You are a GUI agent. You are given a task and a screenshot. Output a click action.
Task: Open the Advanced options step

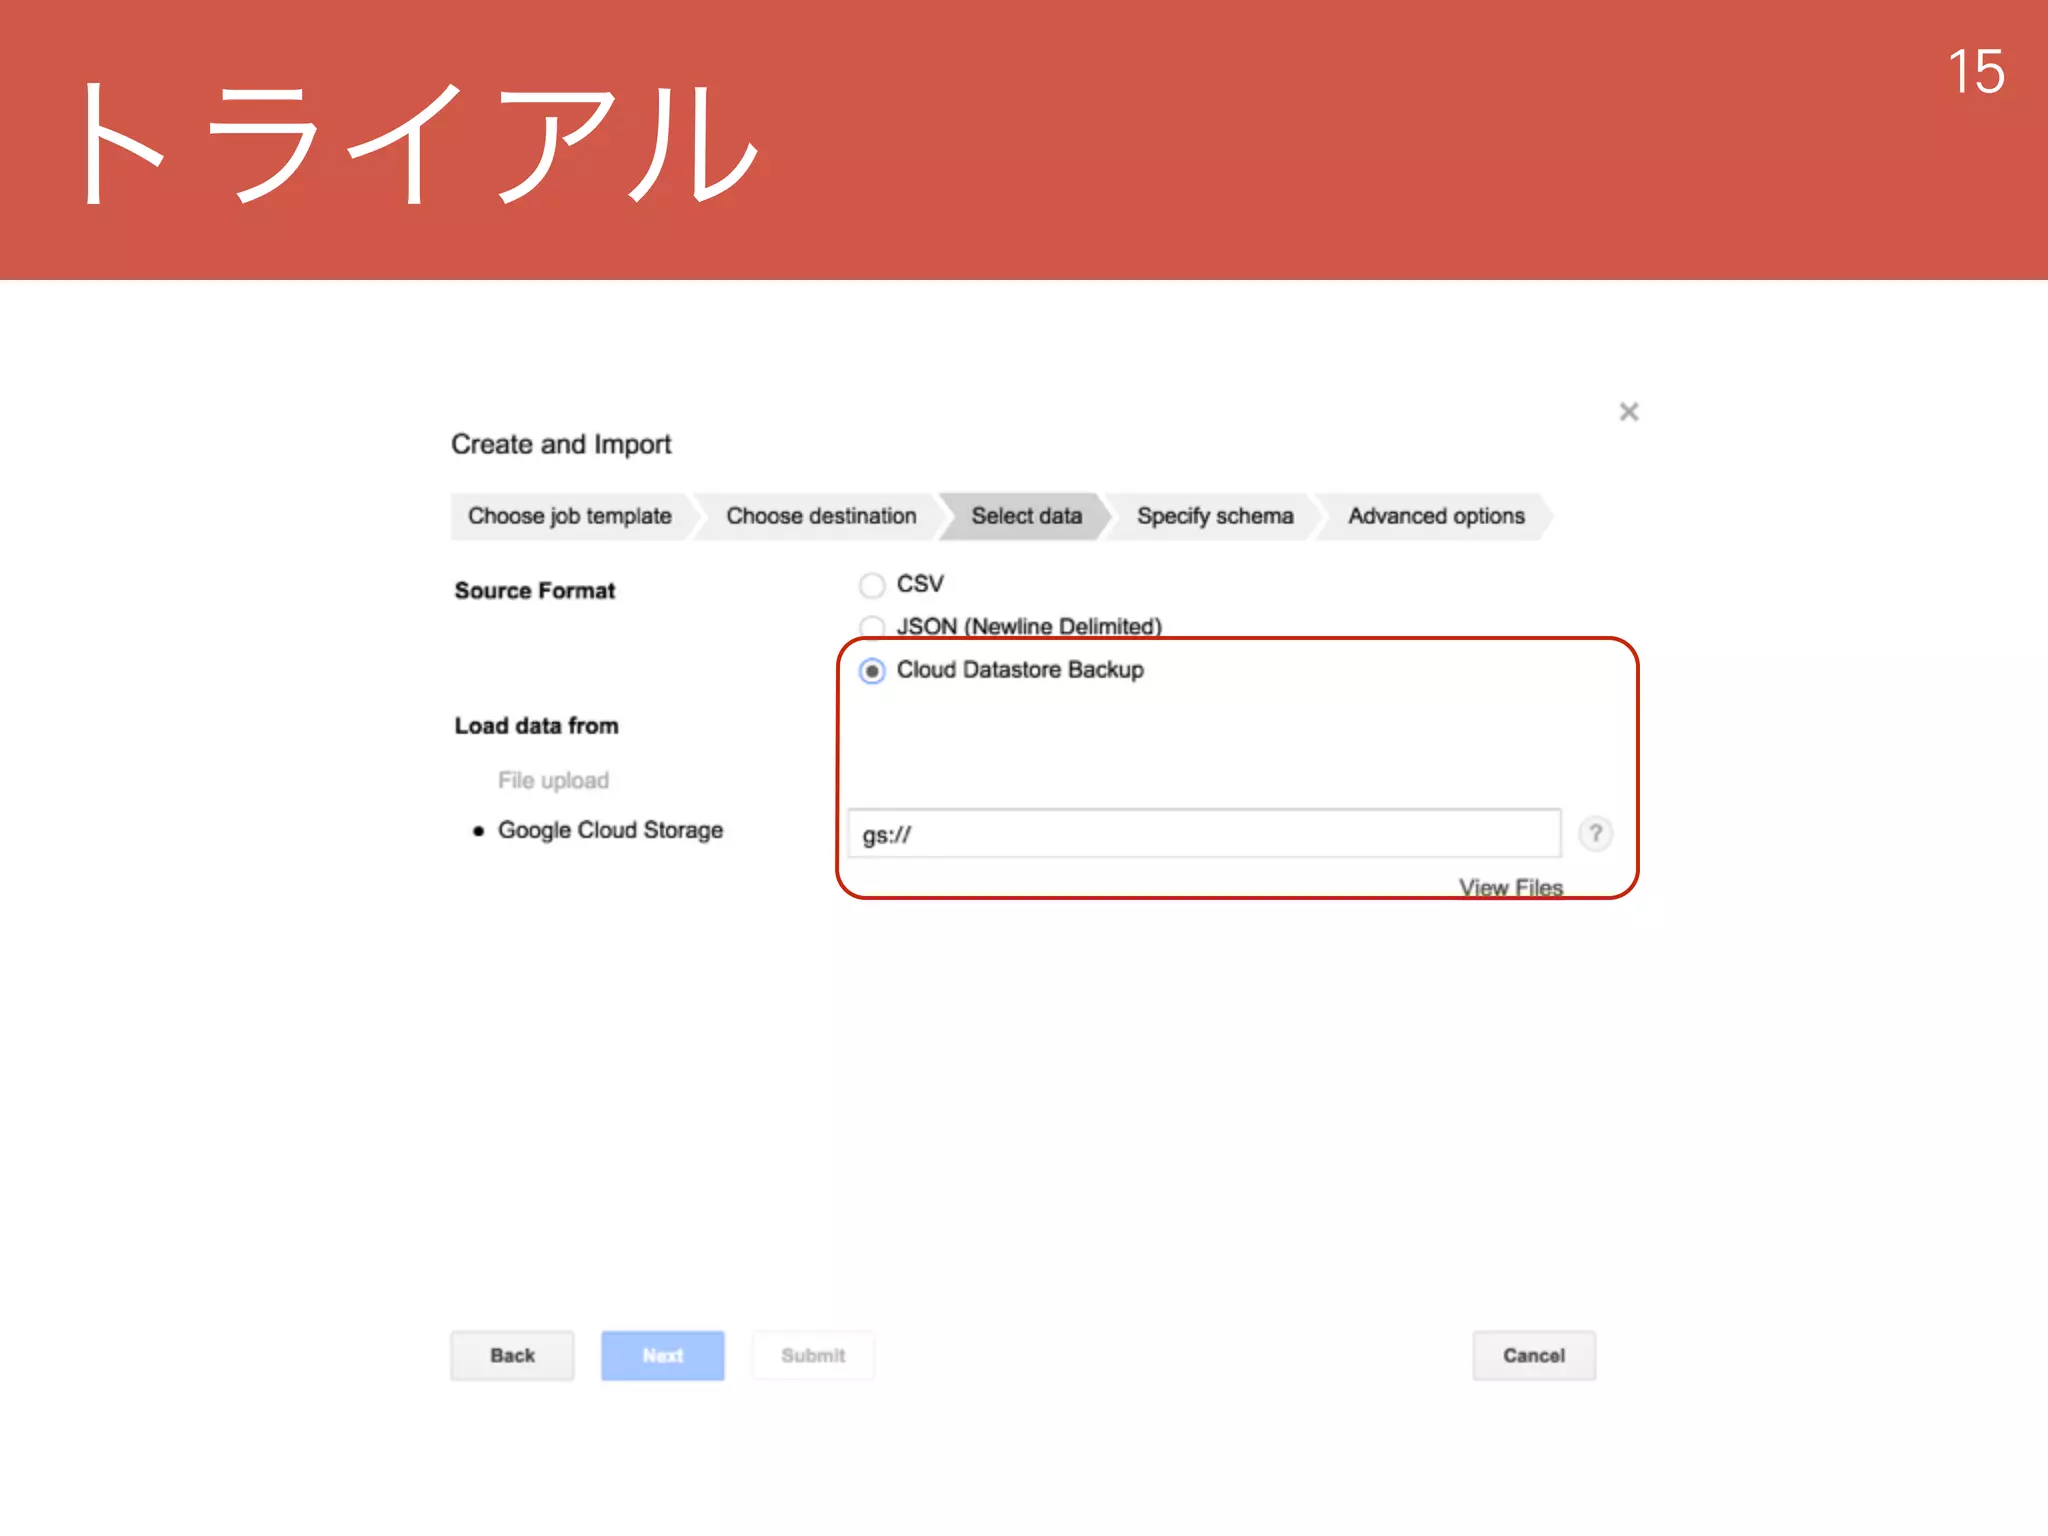pyautogui.click(x=1435, y=516)
